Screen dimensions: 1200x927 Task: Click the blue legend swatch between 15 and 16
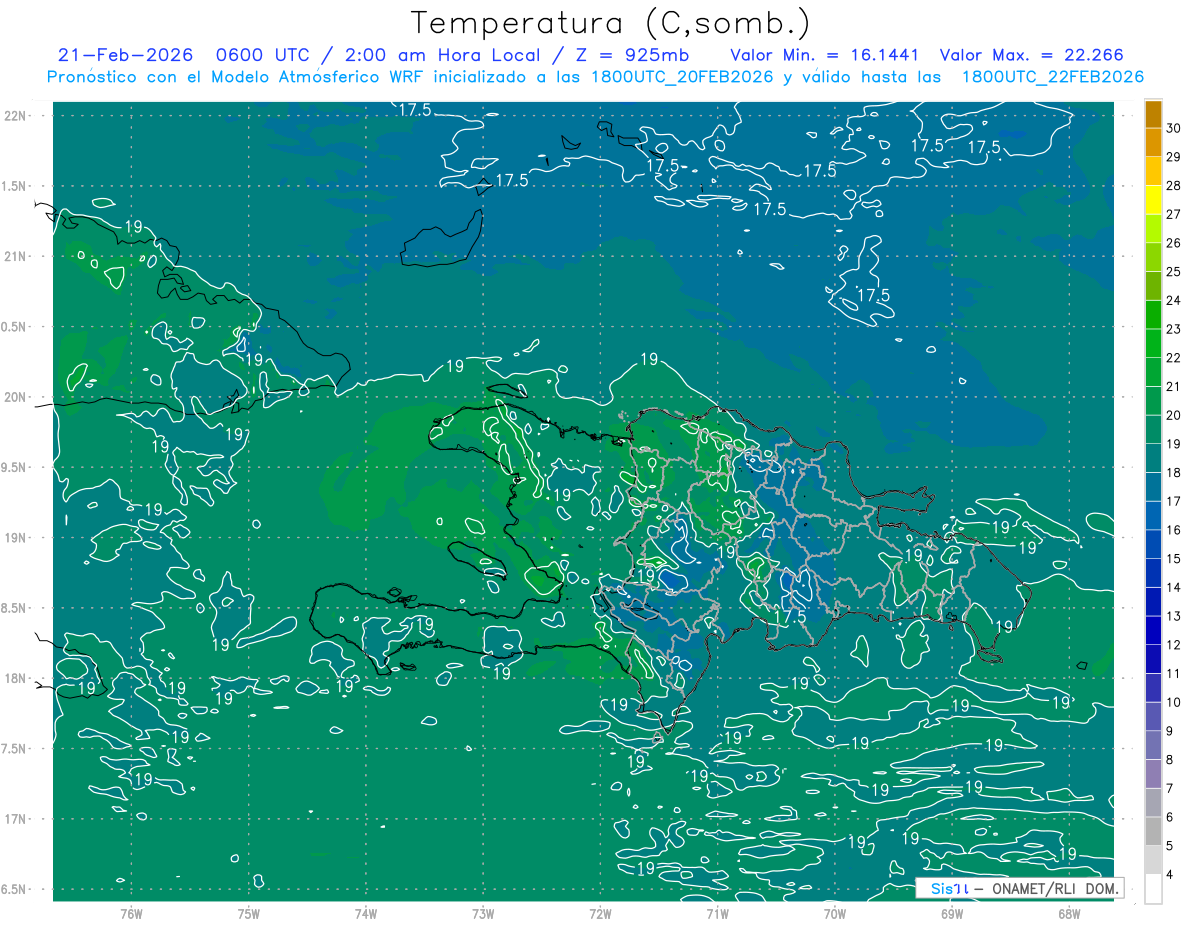tap(1153, 544)
